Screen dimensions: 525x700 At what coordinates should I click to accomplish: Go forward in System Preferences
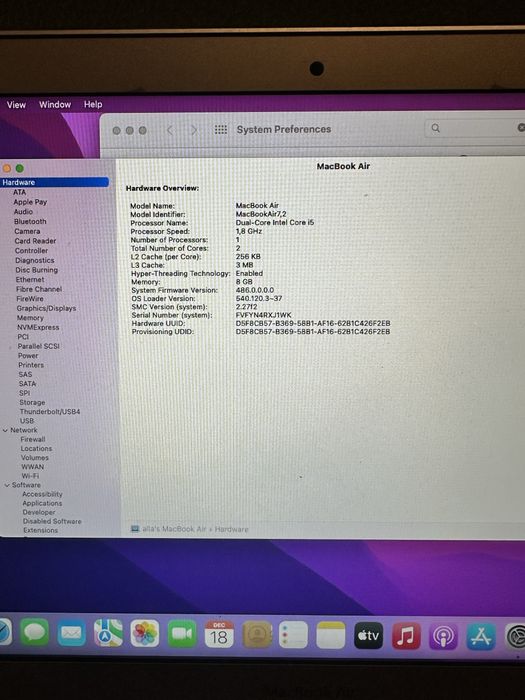pos(194,130)
